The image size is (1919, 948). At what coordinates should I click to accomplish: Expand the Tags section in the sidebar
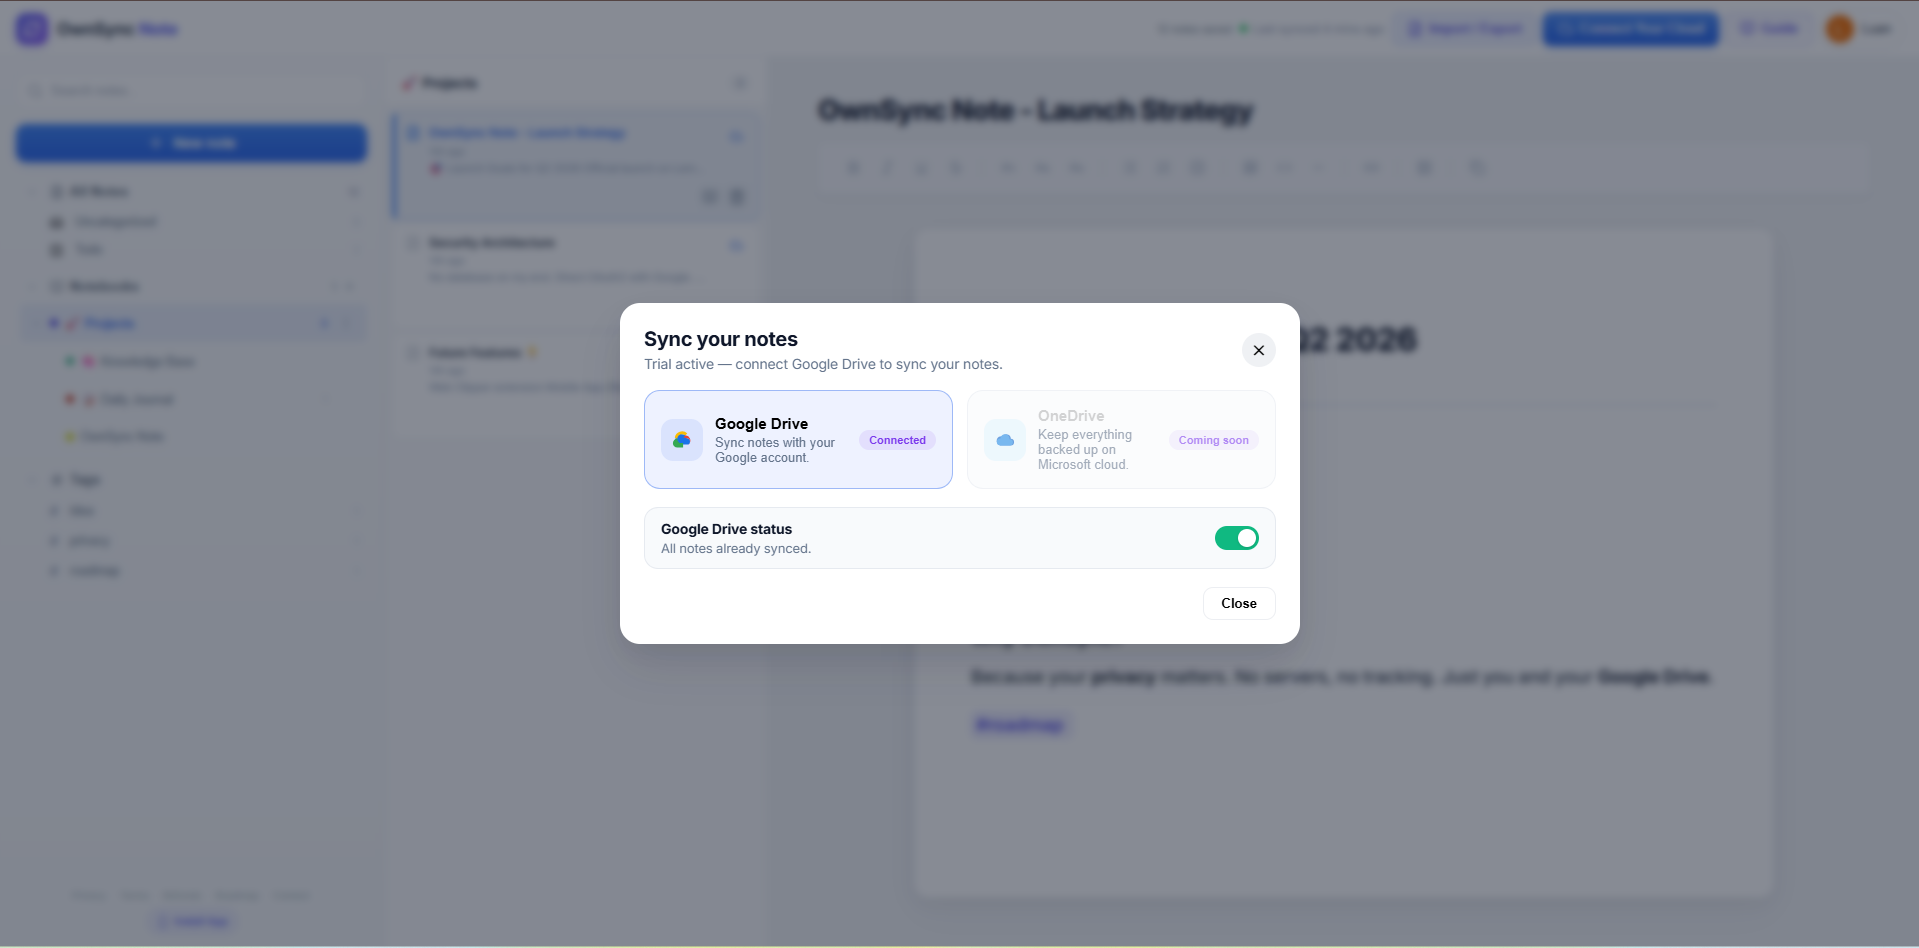pyautogui.click(x=33, y=479)
